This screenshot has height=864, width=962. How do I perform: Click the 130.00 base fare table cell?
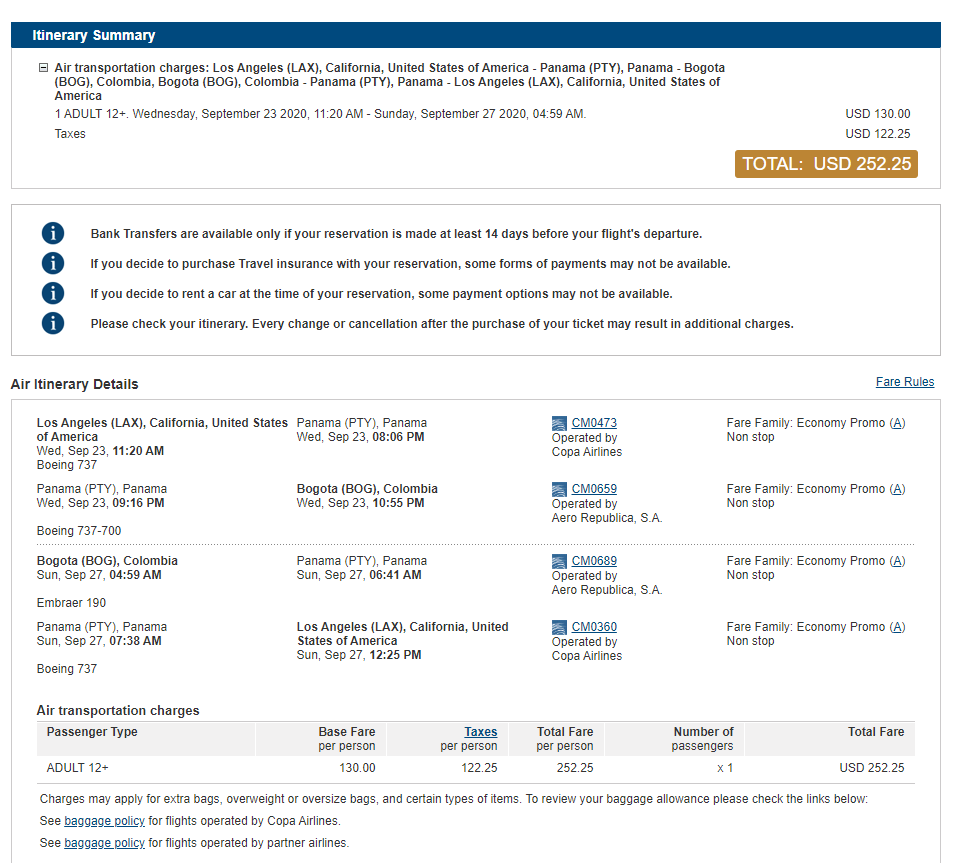point(357,768)
